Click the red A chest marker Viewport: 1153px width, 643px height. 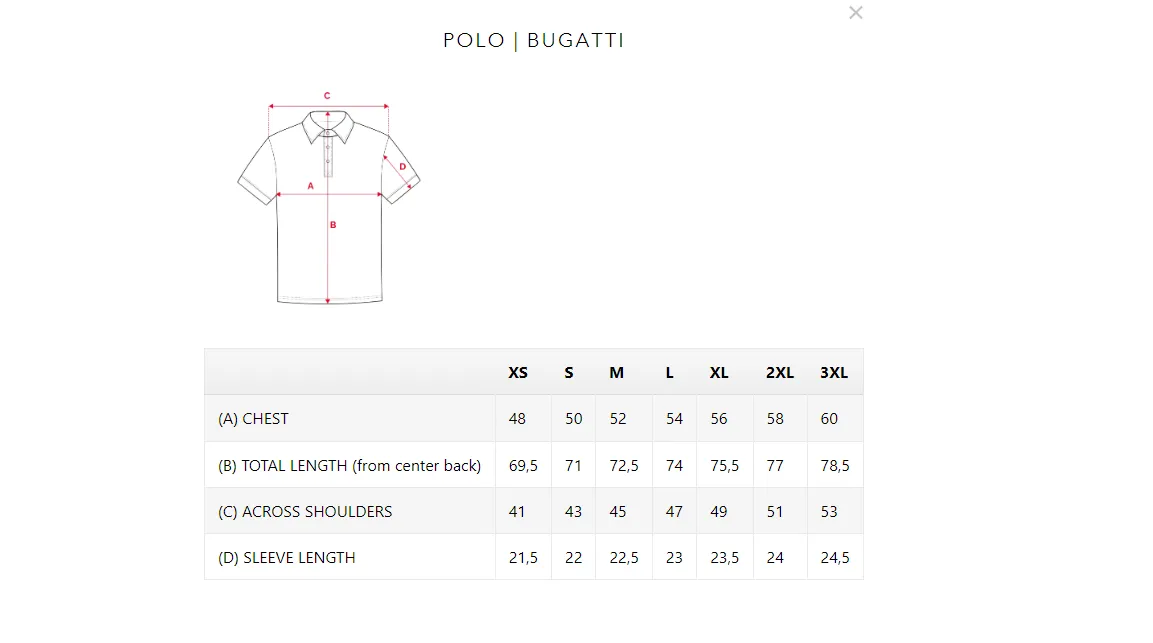point(310,186)
